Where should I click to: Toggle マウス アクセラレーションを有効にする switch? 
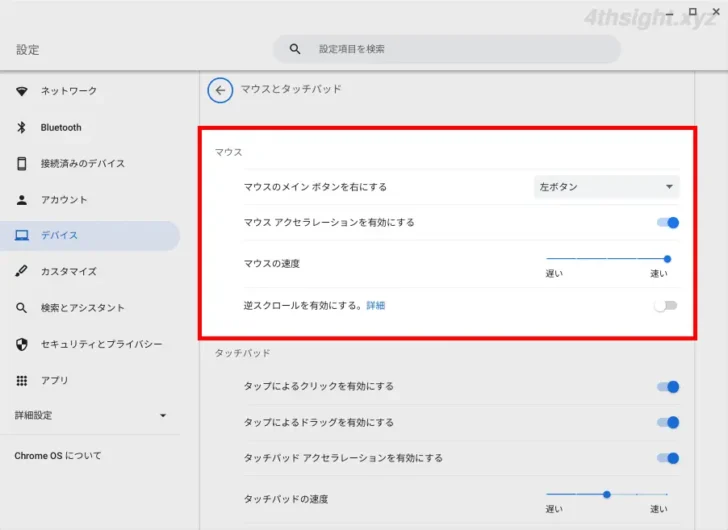[668, 223]
